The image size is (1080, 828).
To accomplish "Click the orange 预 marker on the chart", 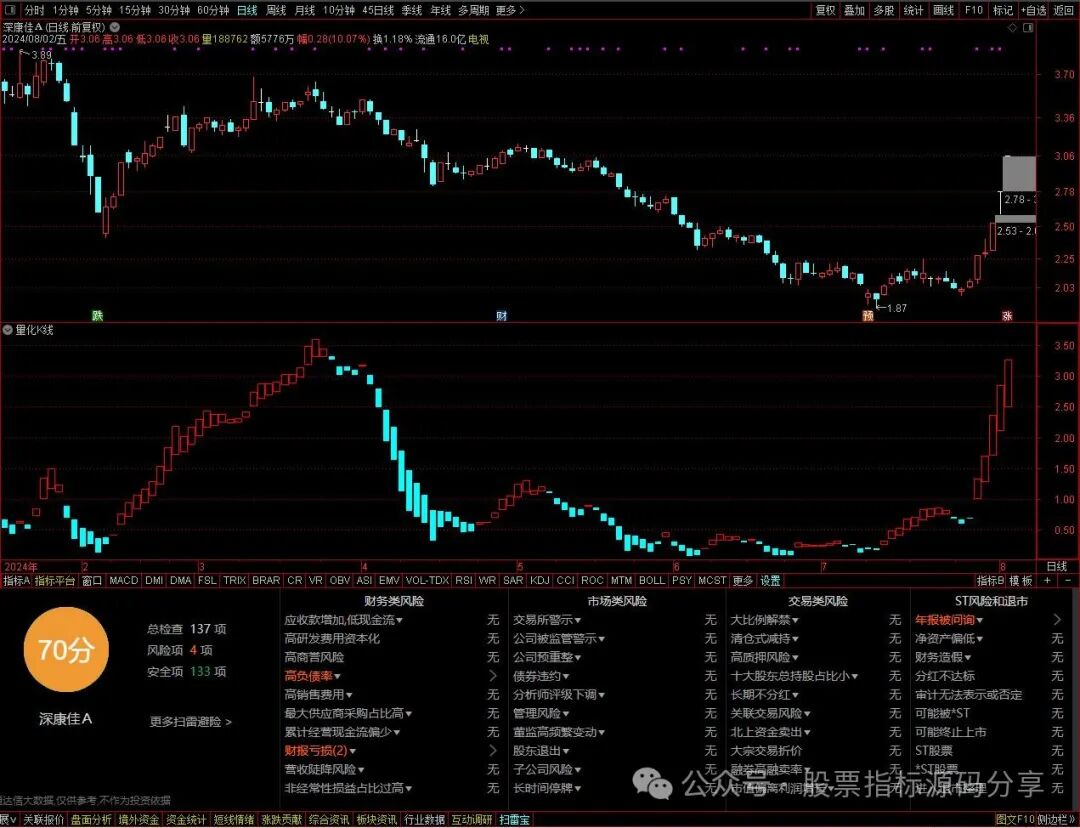I will tap(868, 315).
